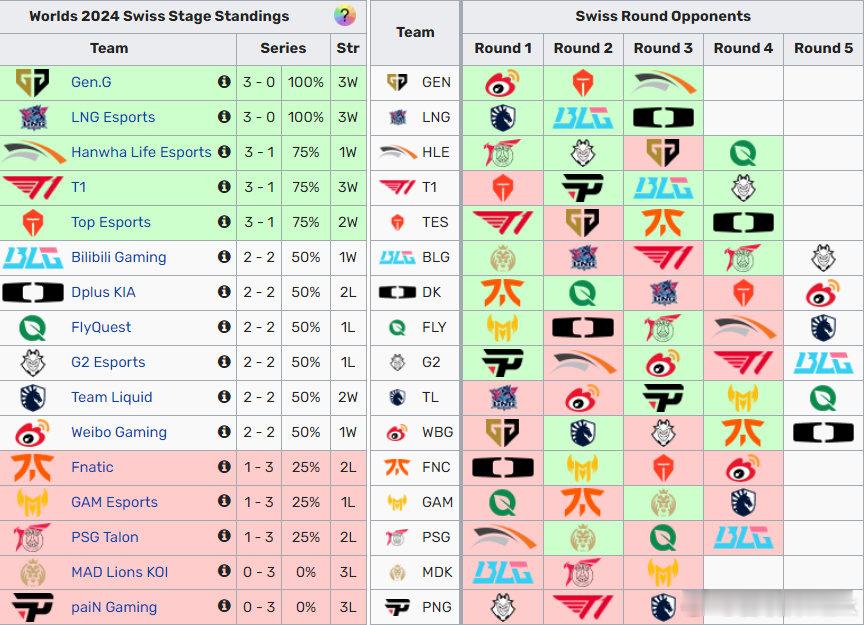Click FlyQuest logo in HLE's Round 4 cell
The height and width of the screenshot is (625, 865).
[743, 153]
